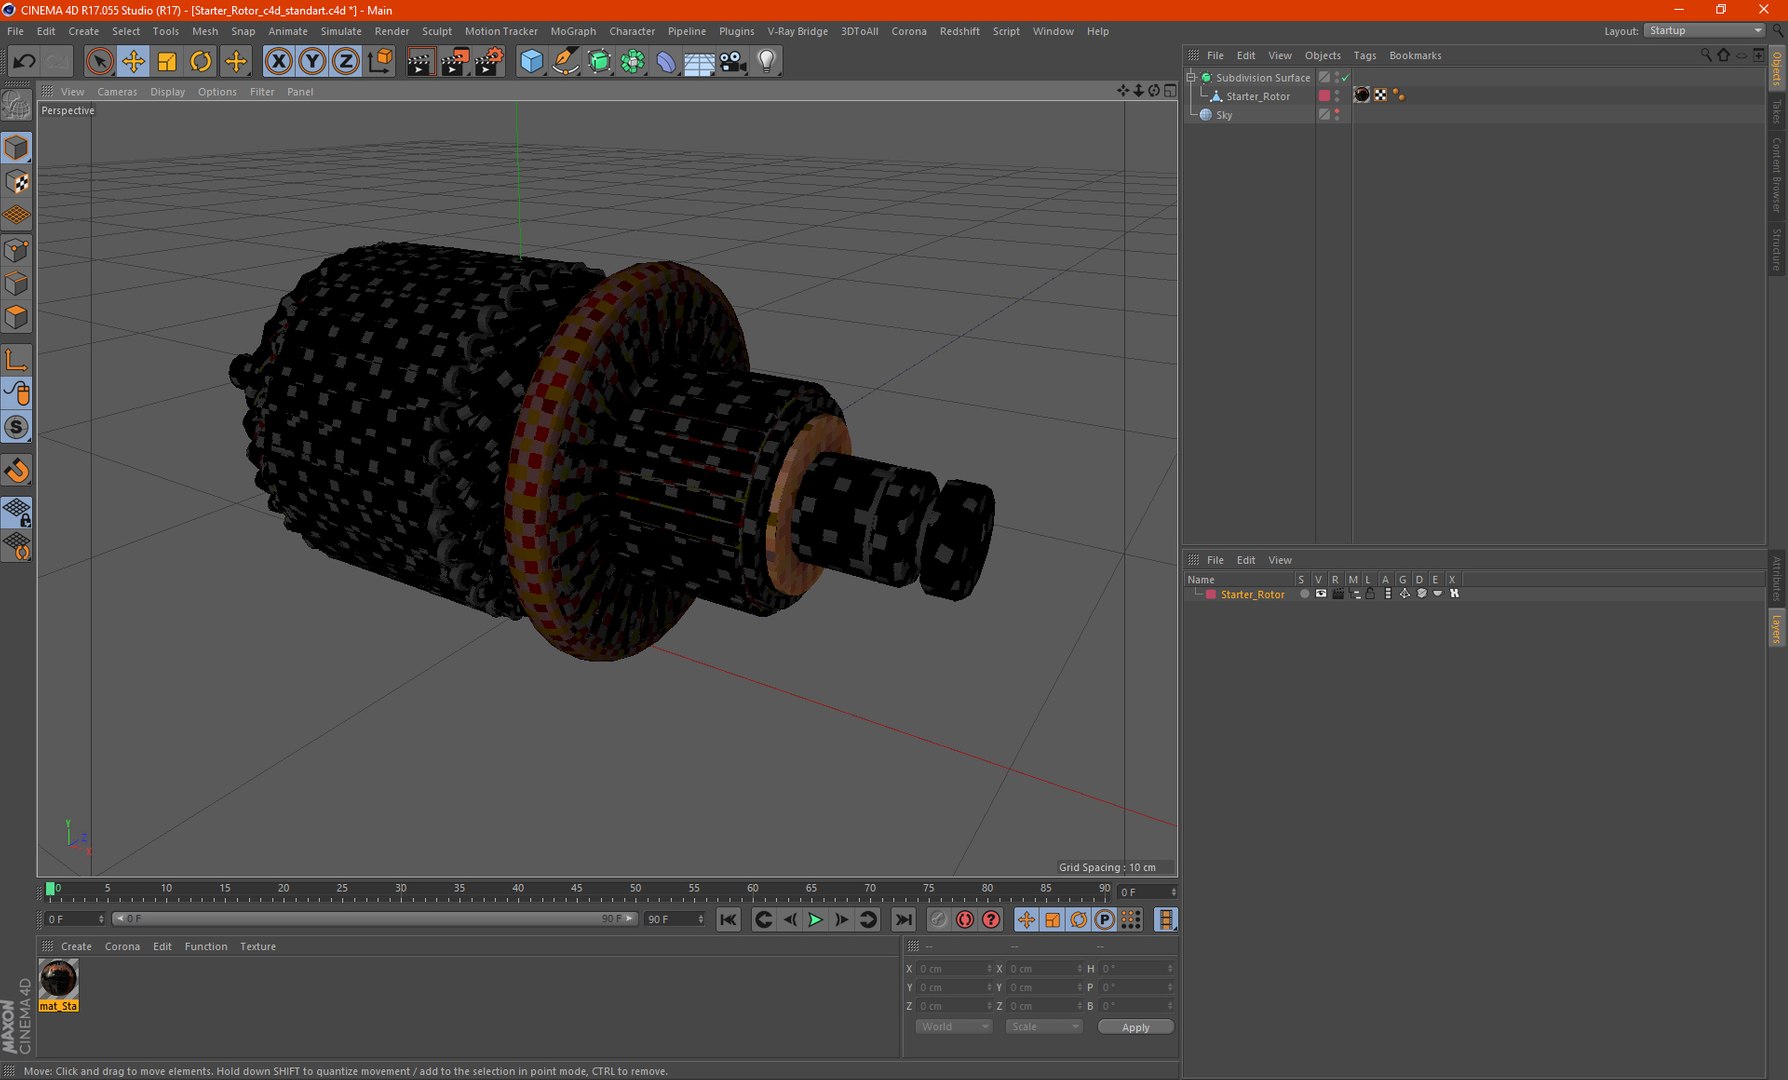Toggle Z axis lock
Viewport: 1788px width, 1080px height.
[345, 61]
